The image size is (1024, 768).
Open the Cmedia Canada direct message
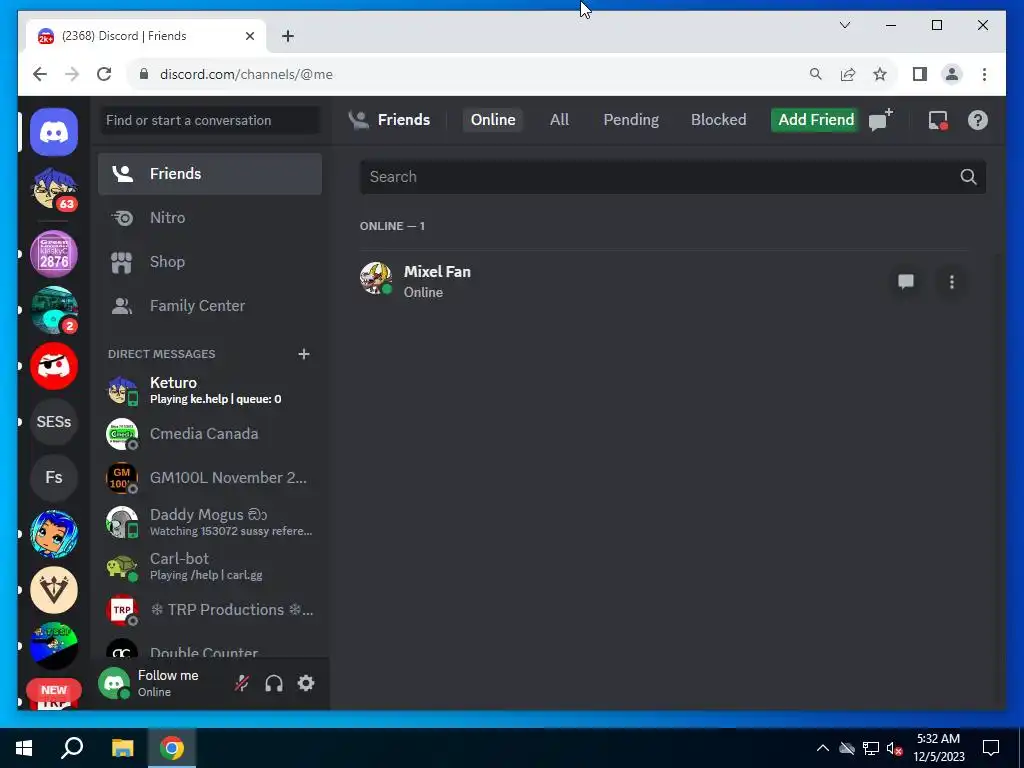[210, 434]
